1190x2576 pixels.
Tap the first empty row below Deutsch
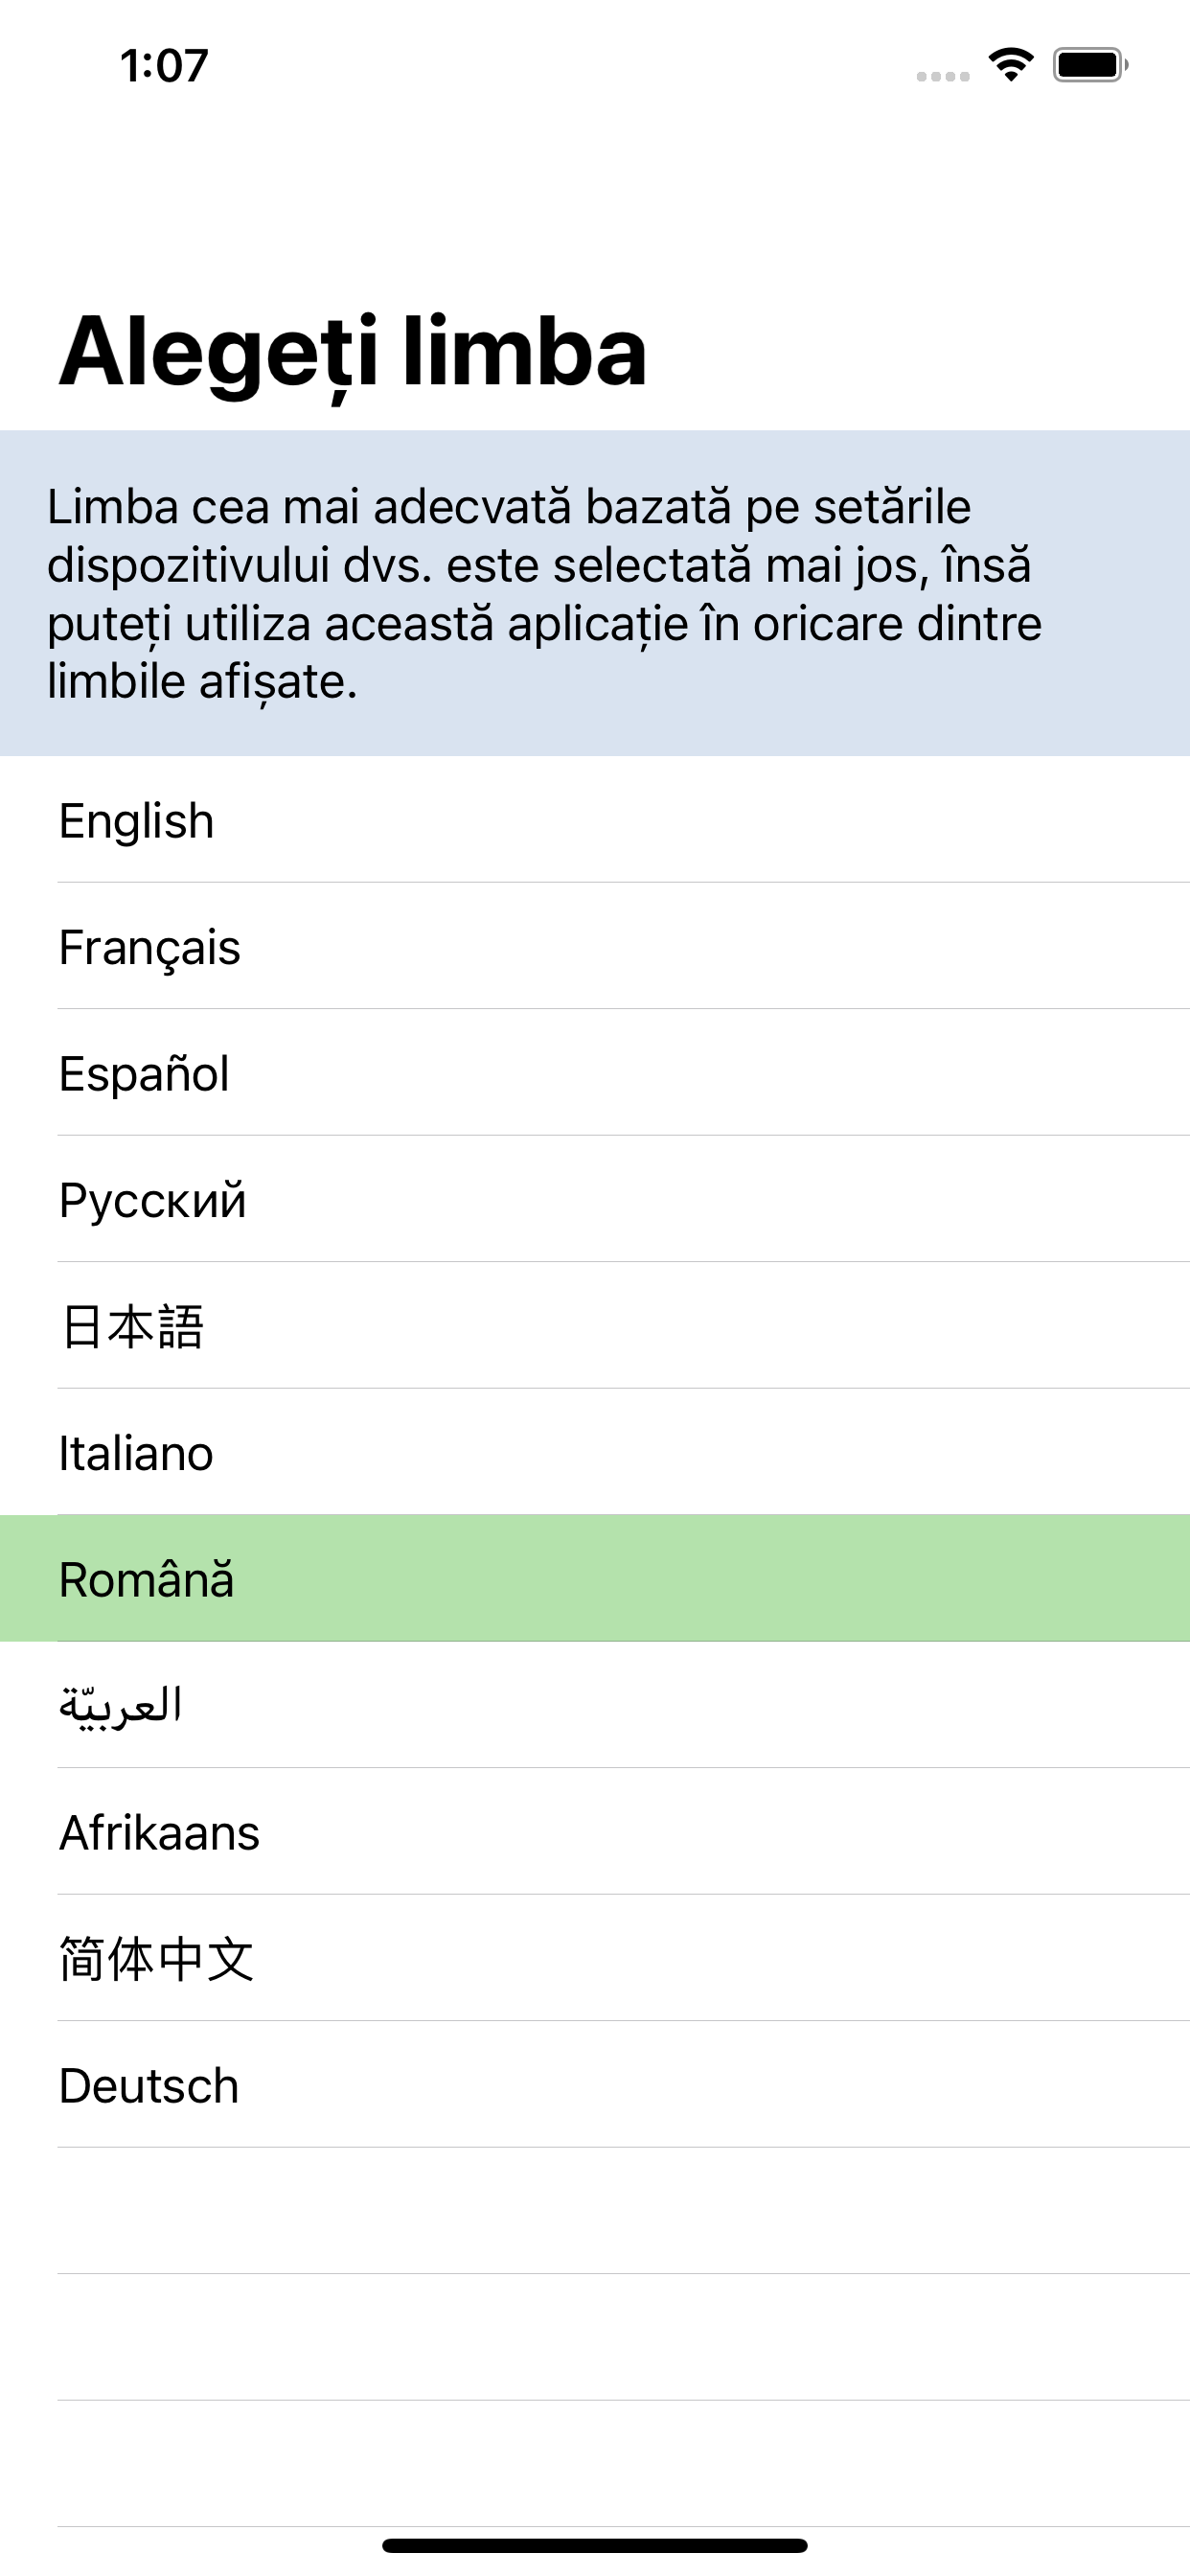595,2211
